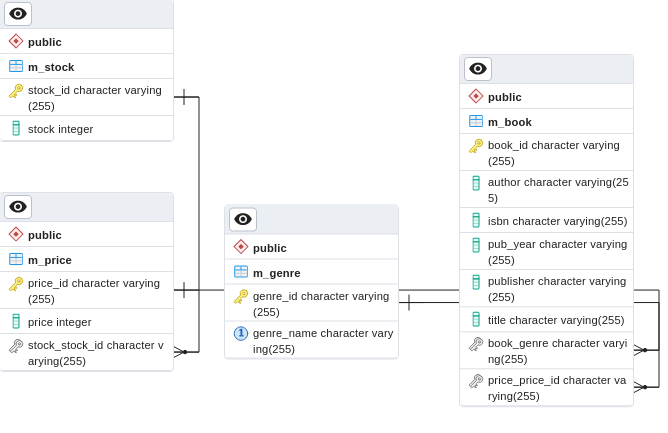The image size is (668, 433).
Task: Click the book_id primary key icon
Action: [x=476, y=146]
